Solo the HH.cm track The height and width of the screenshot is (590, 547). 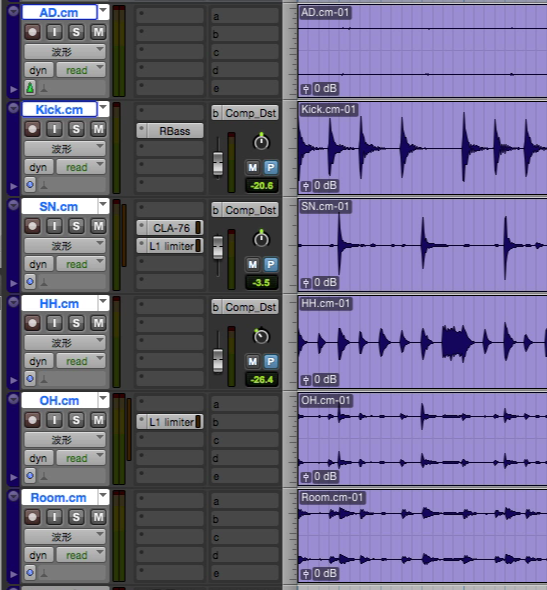tap(76, 323)
